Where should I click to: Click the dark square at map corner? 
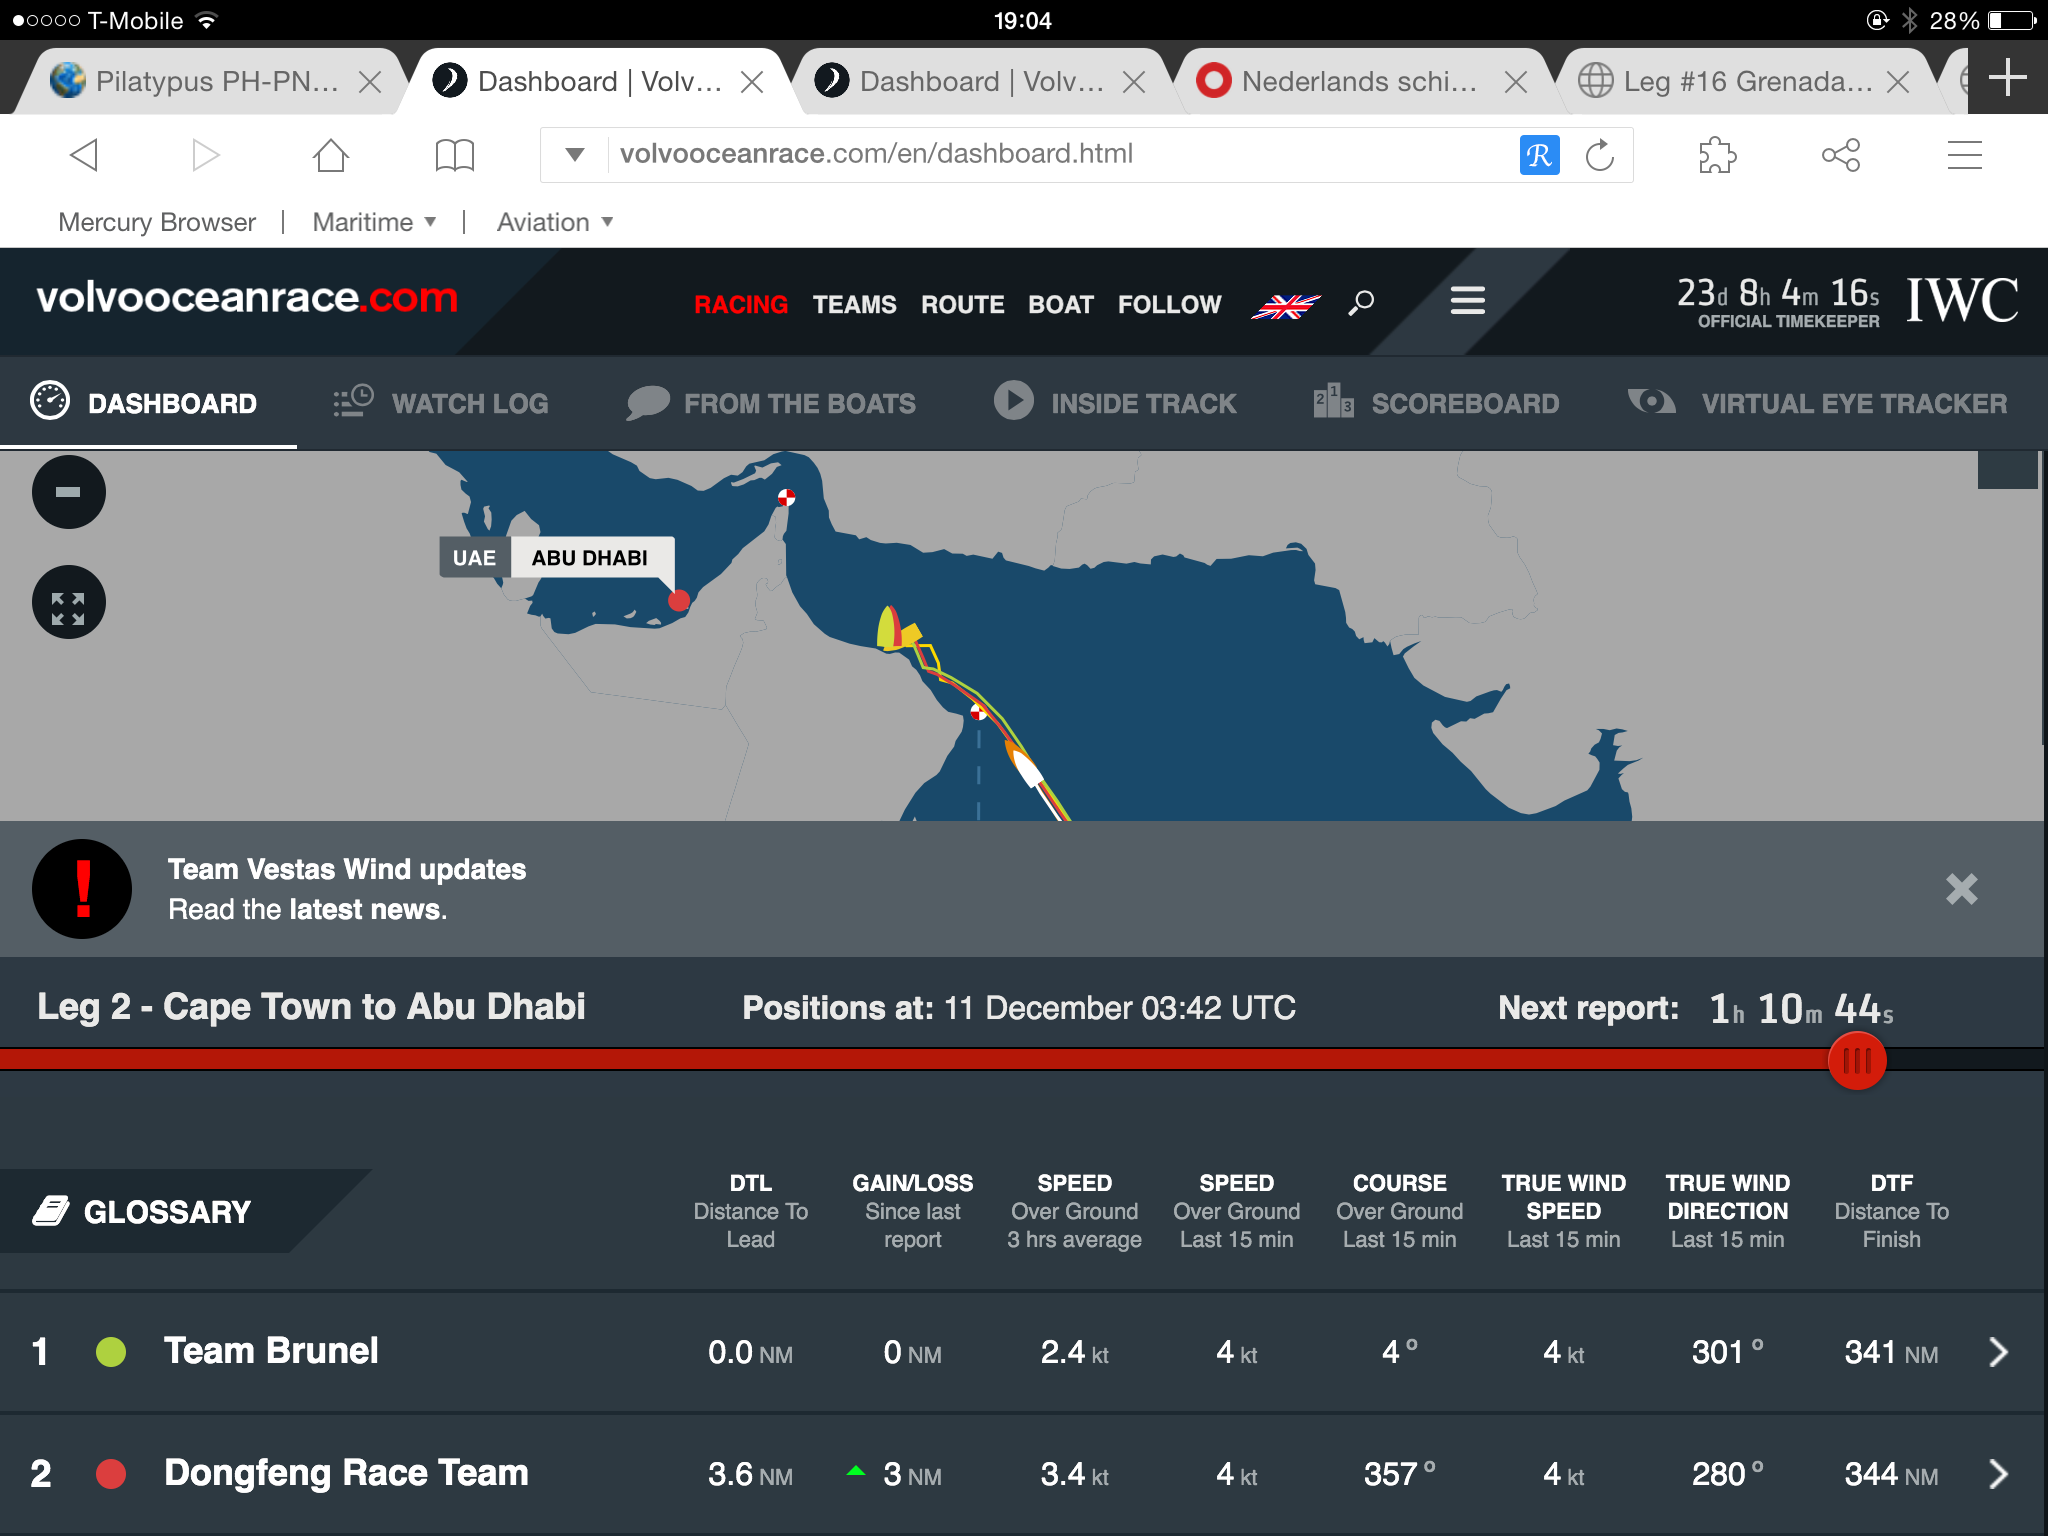[2007, 470]
